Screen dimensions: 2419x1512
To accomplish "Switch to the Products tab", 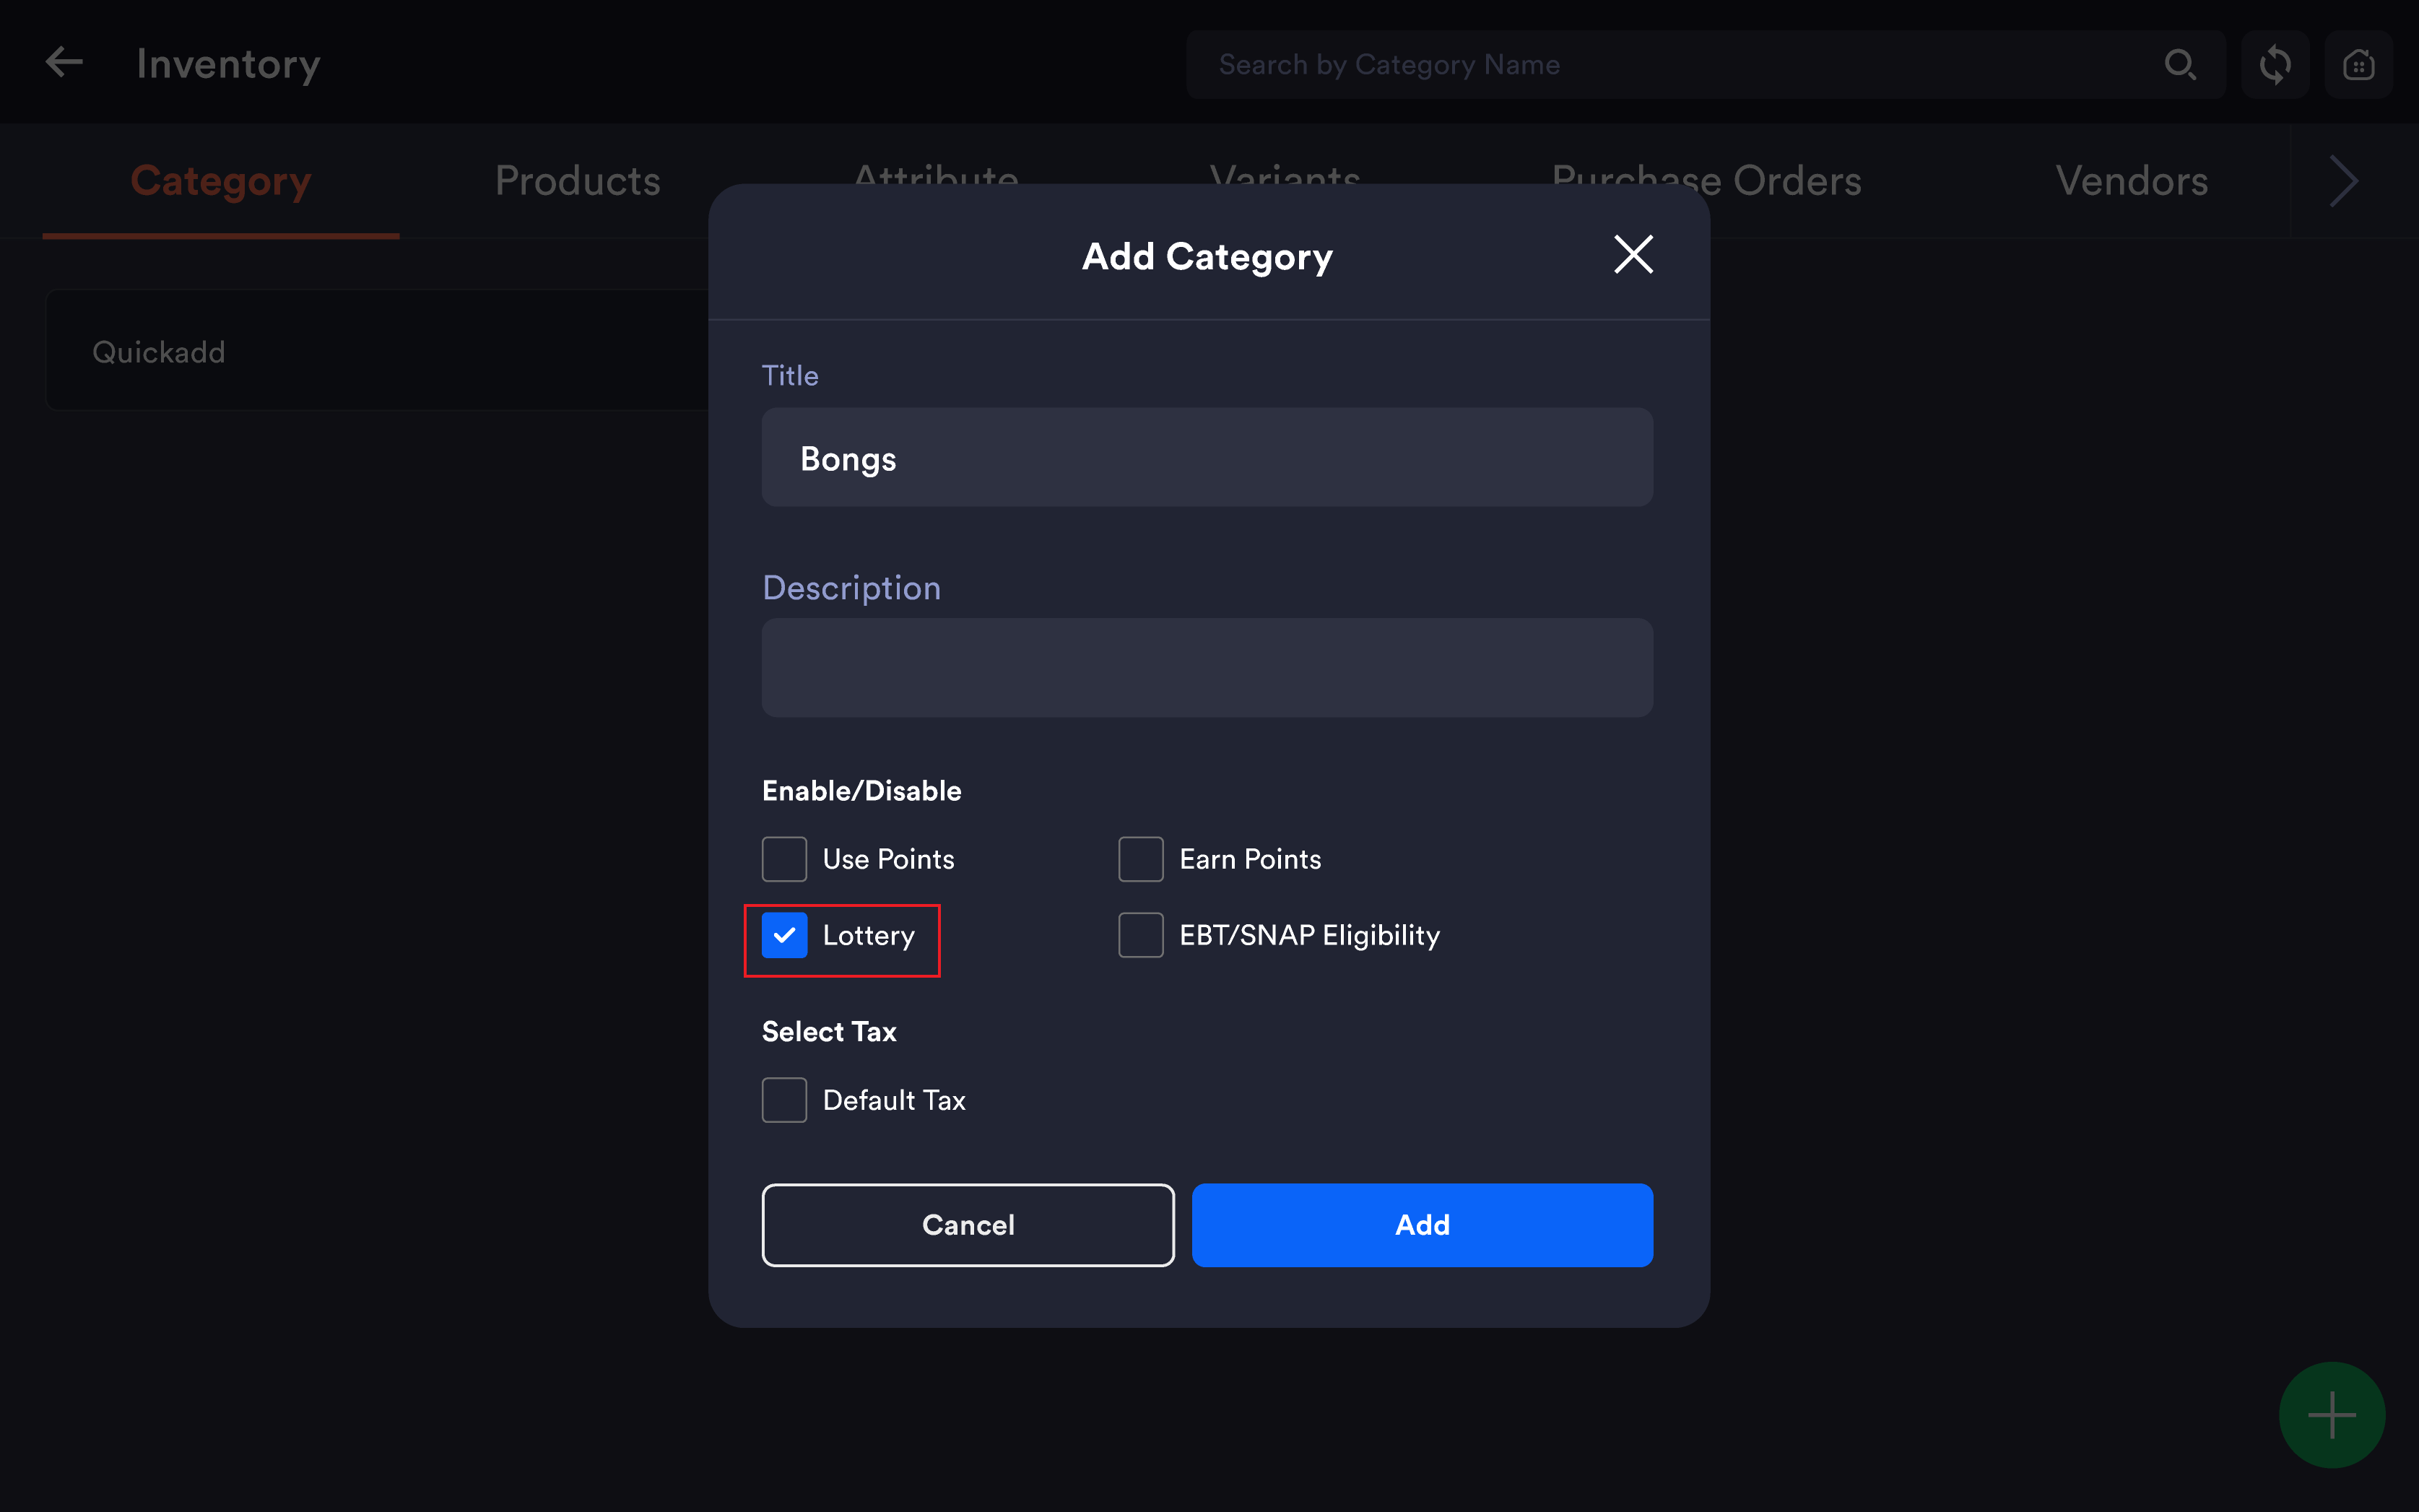I will (578, 181).
